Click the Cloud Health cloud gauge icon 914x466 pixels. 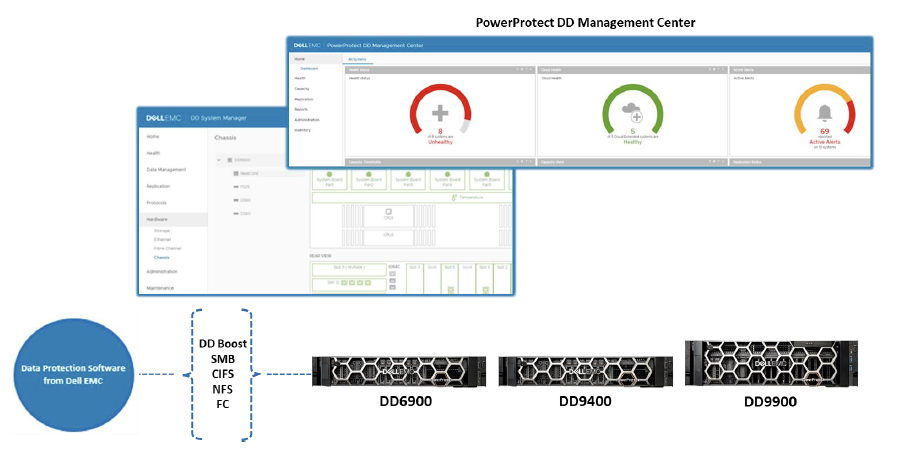[632, 112]
